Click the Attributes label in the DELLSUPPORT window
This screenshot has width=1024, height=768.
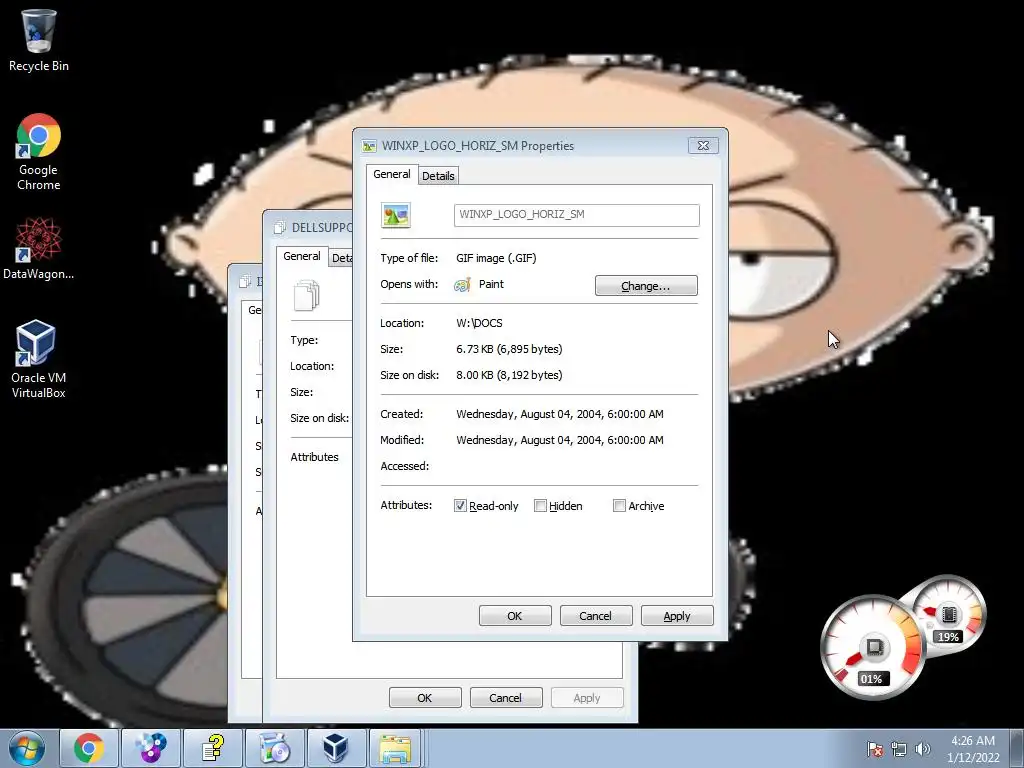(314, 457)
